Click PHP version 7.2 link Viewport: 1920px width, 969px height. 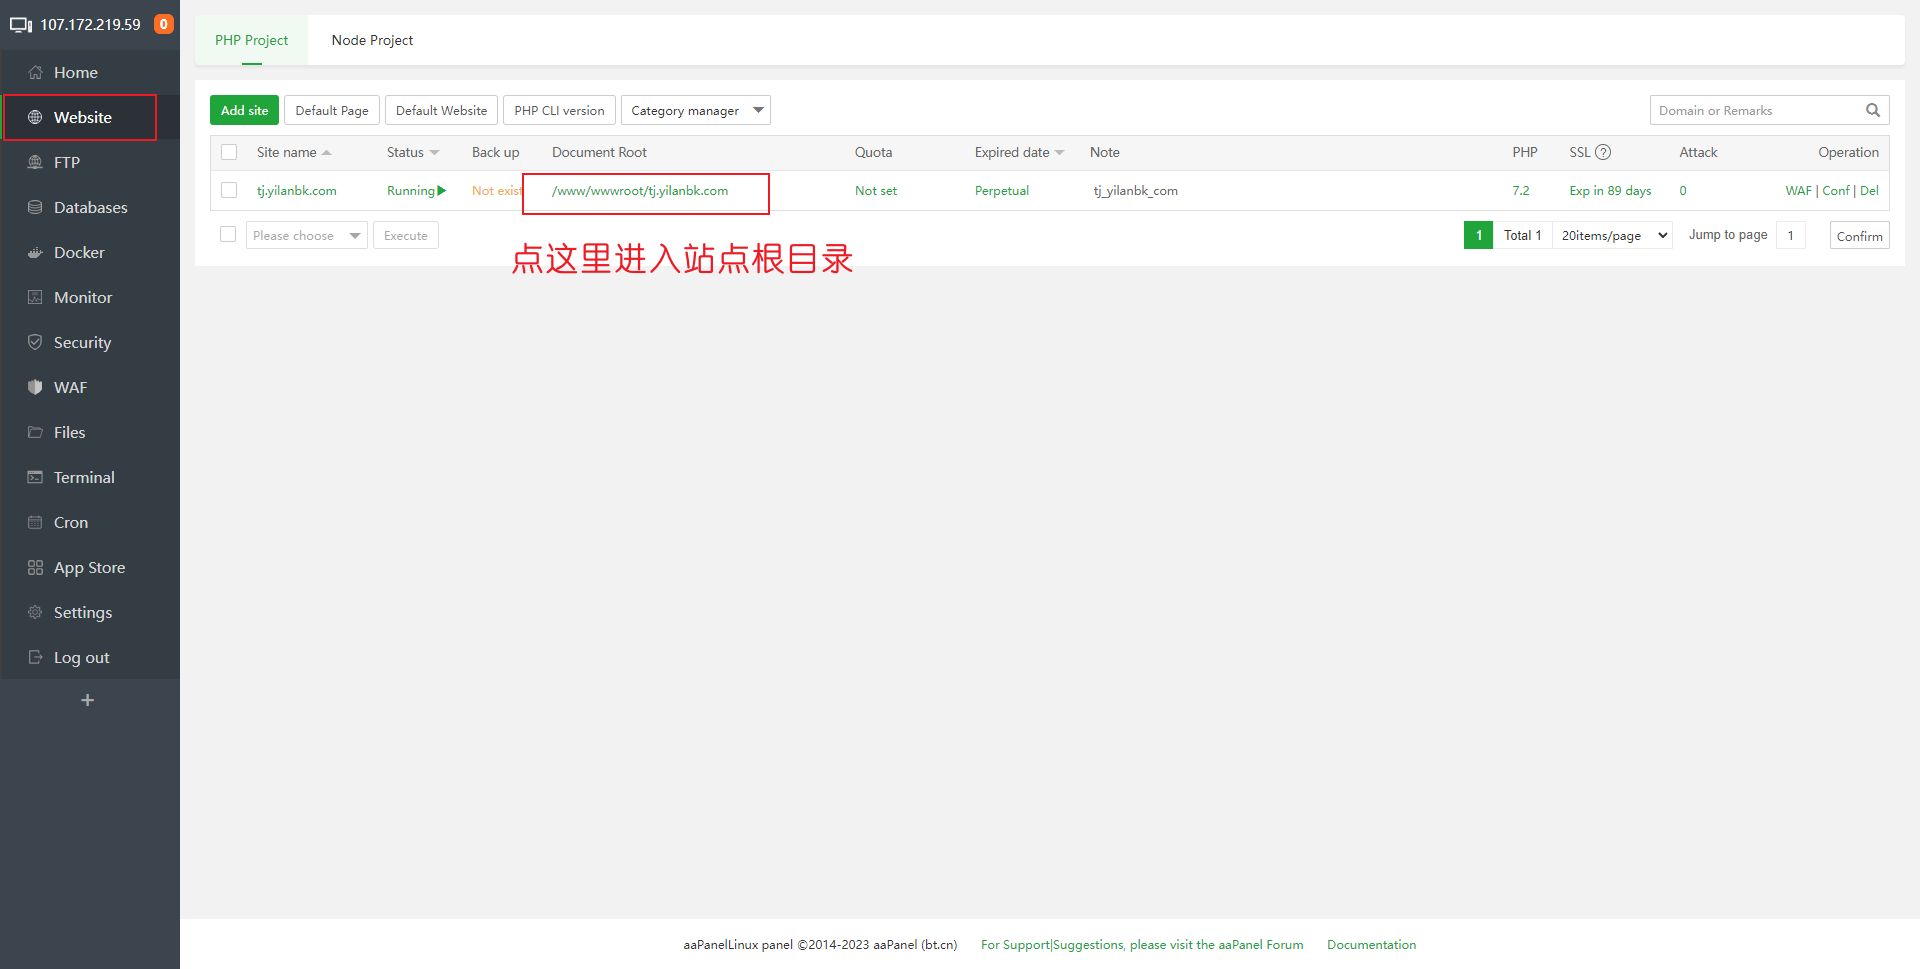(x=1520, y=190)
